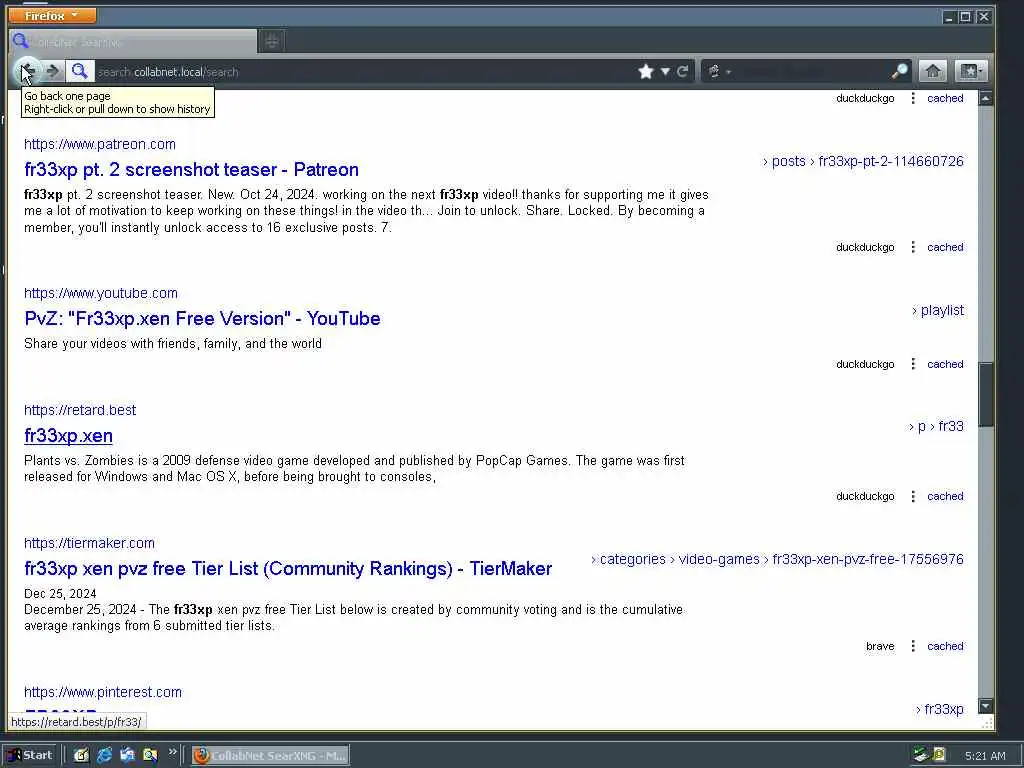This screenshot has width=1024, height=768.
Task: Open the three-dot menu for TierMaker result
Action: (913, 647)
